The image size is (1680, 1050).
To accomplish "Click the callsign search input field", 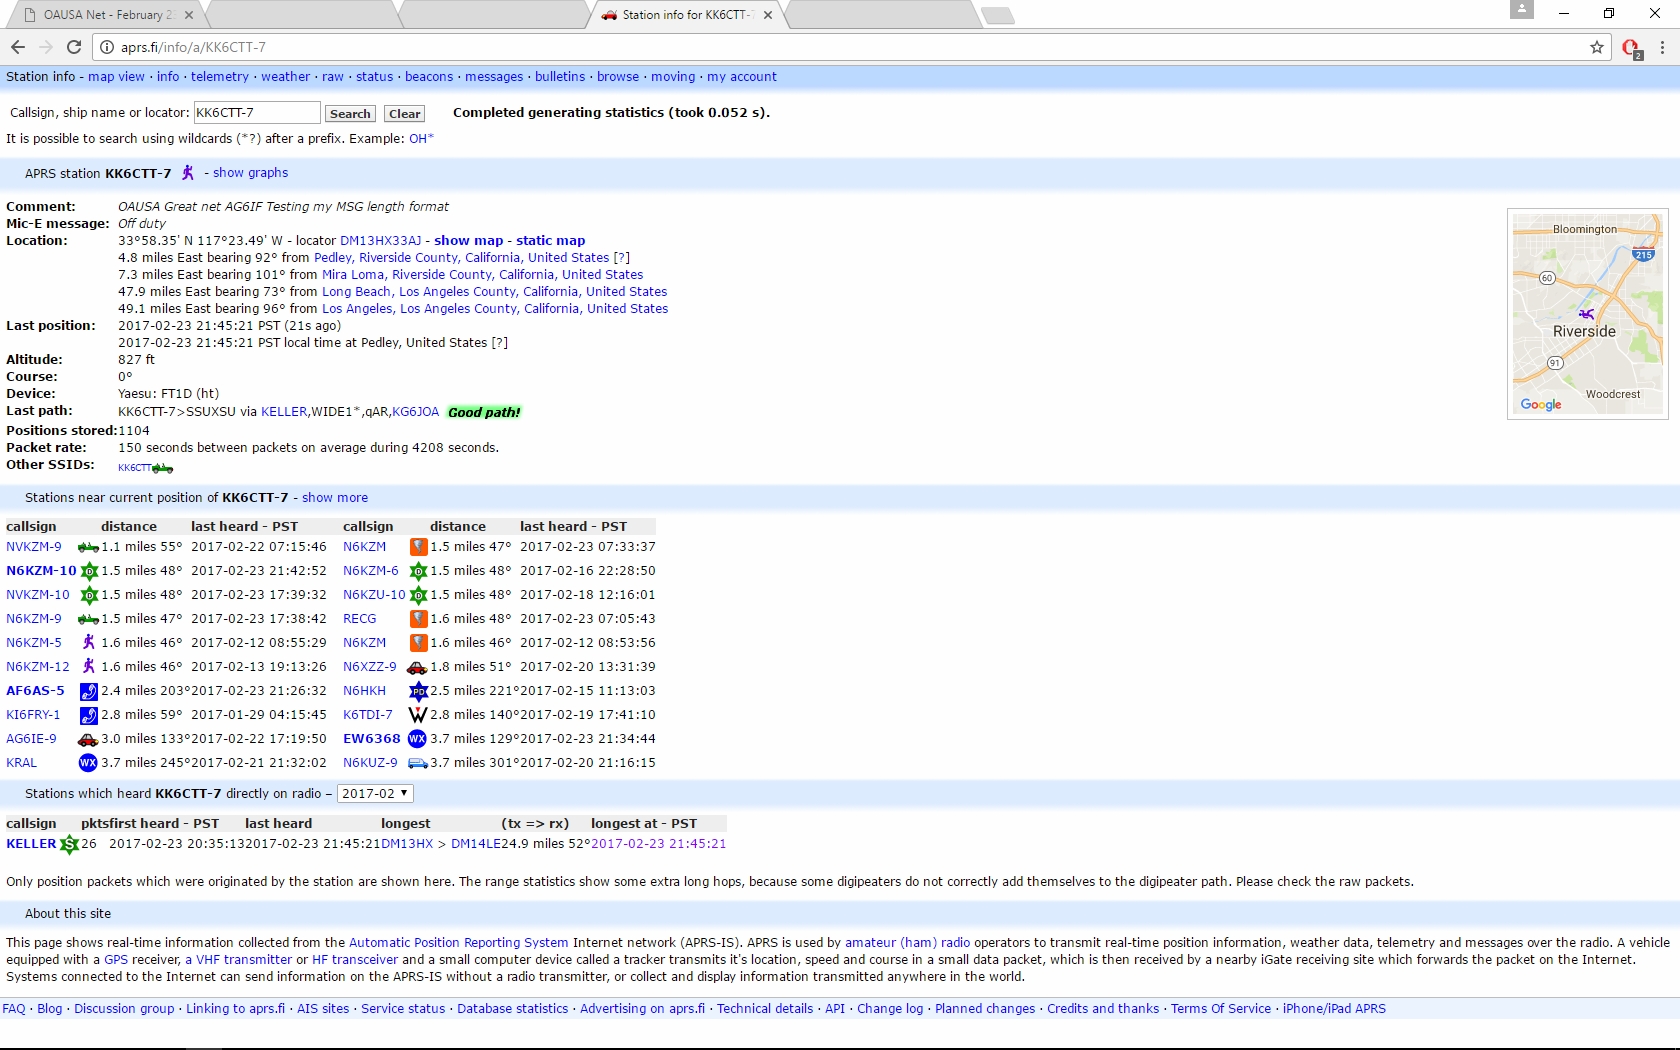I will click(x=257, y=113).
